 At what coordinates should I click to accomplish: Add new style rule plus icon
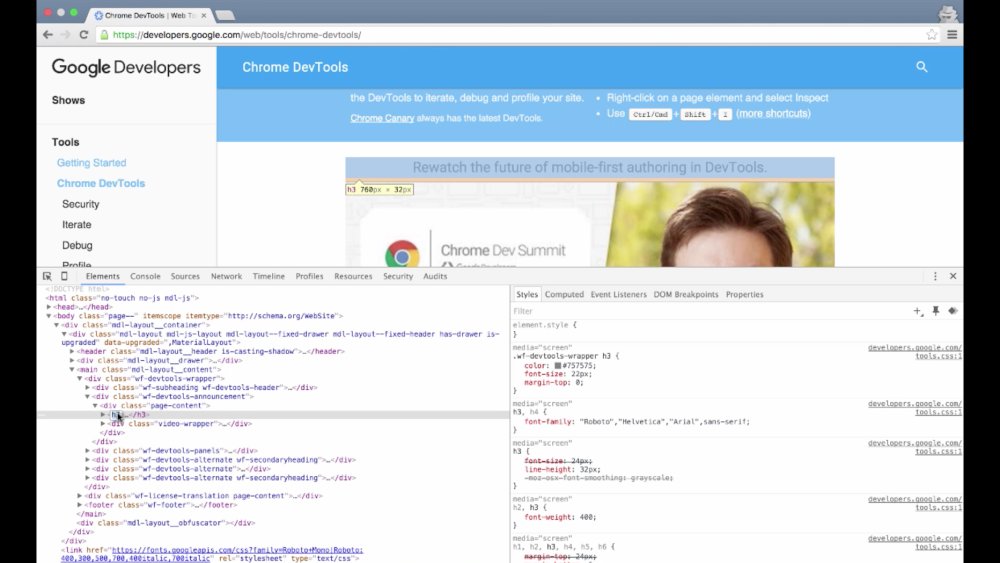pyautogui.click(x=918, y=311)
